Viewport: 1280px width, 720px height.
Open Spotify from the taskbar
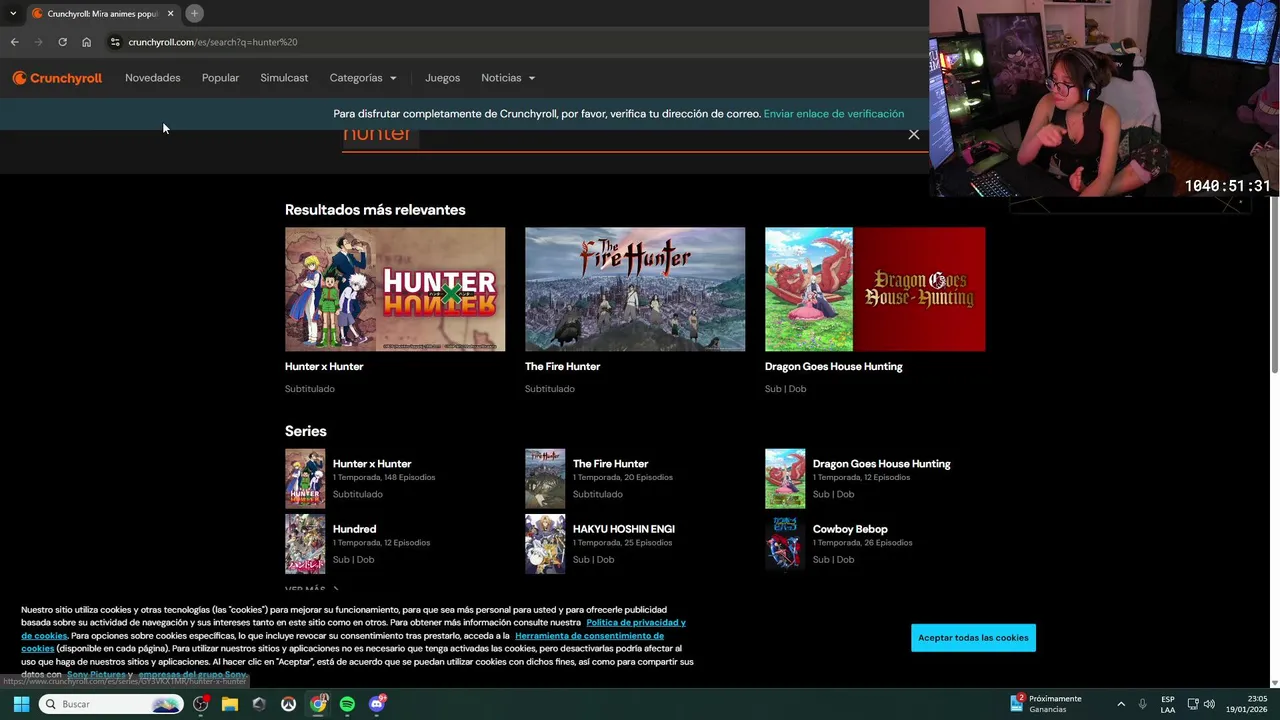[347, 704]
